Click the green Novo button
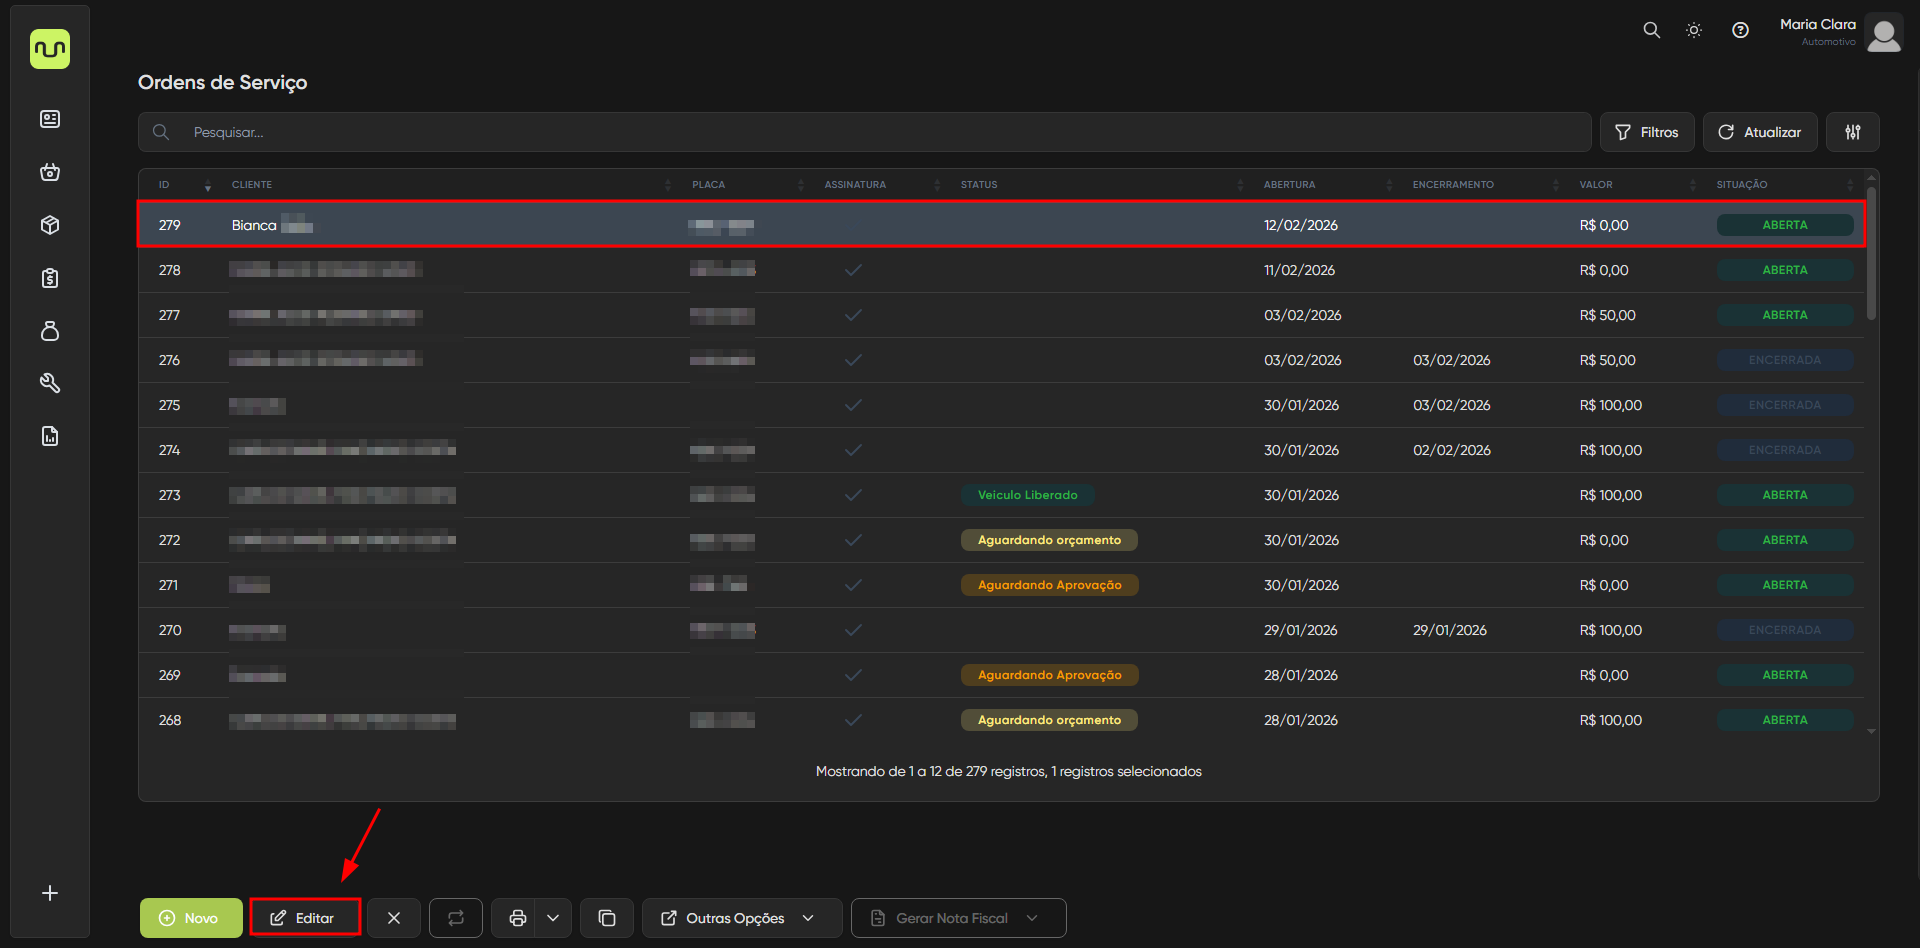The height and width of the screenshot is (948, 1920). click(x=191, y=918)
